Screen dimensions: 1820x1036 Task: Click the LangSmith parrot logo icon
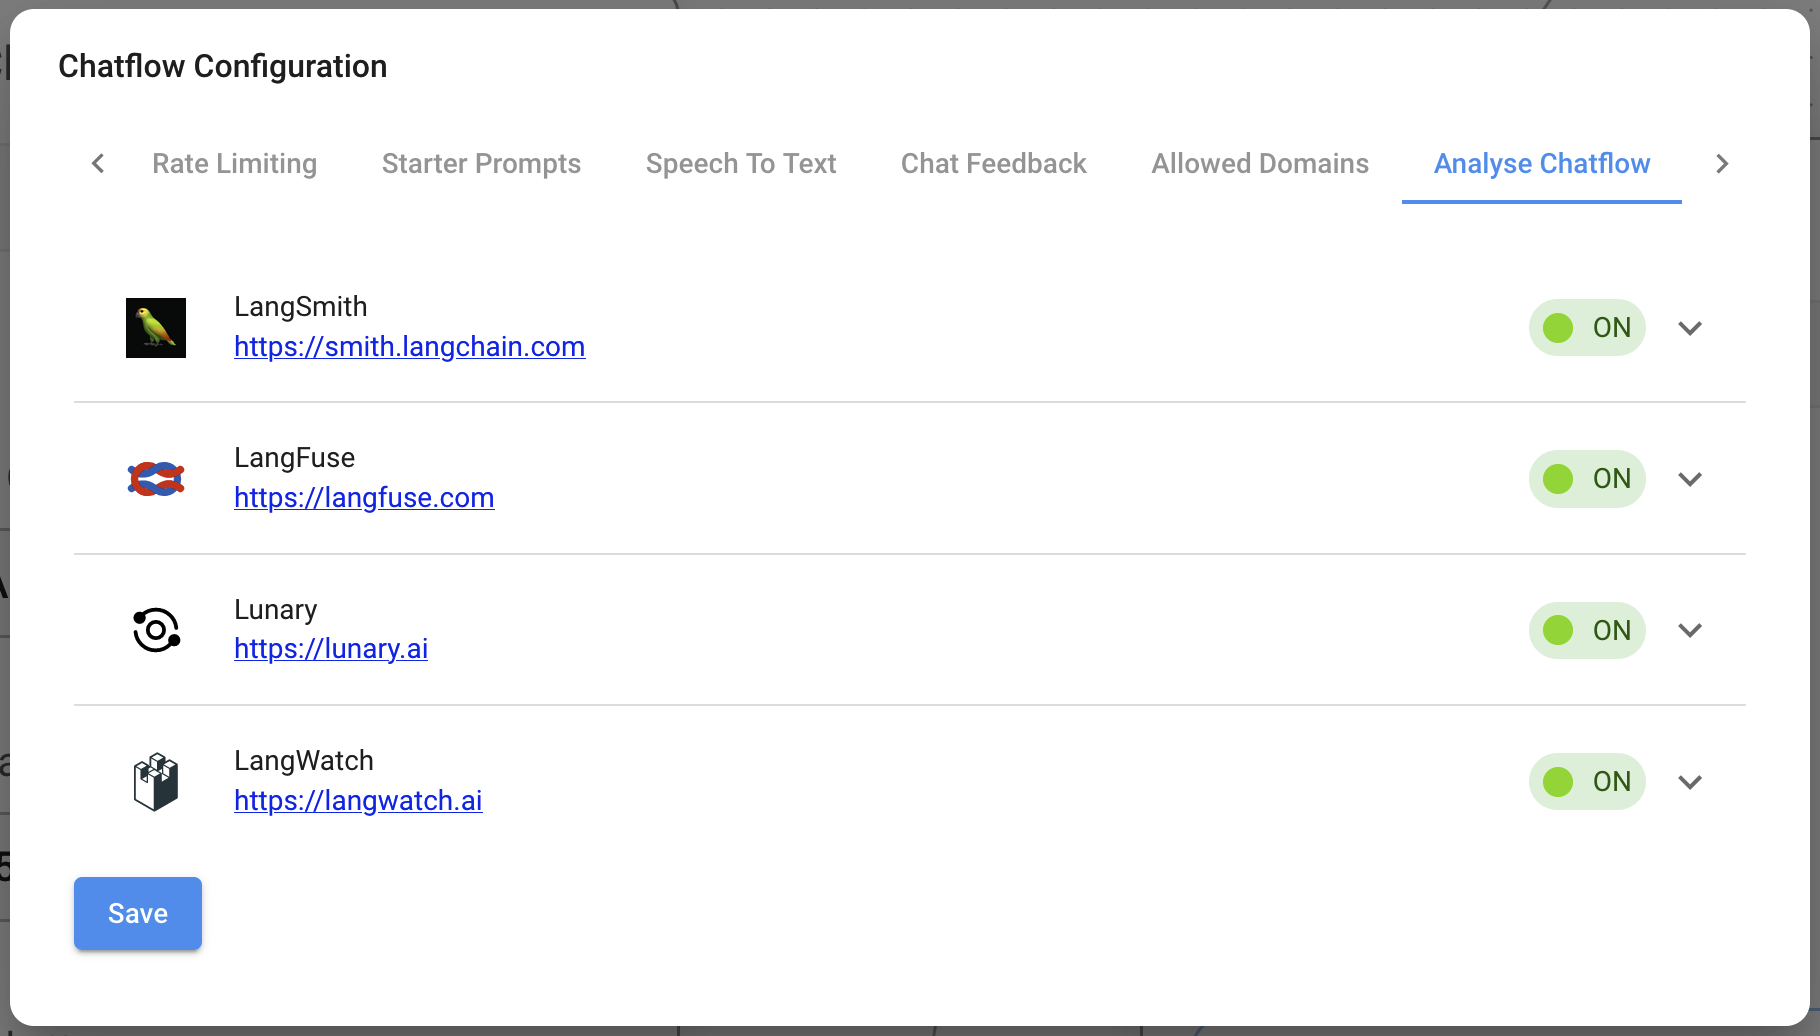(x=155, y=327)
